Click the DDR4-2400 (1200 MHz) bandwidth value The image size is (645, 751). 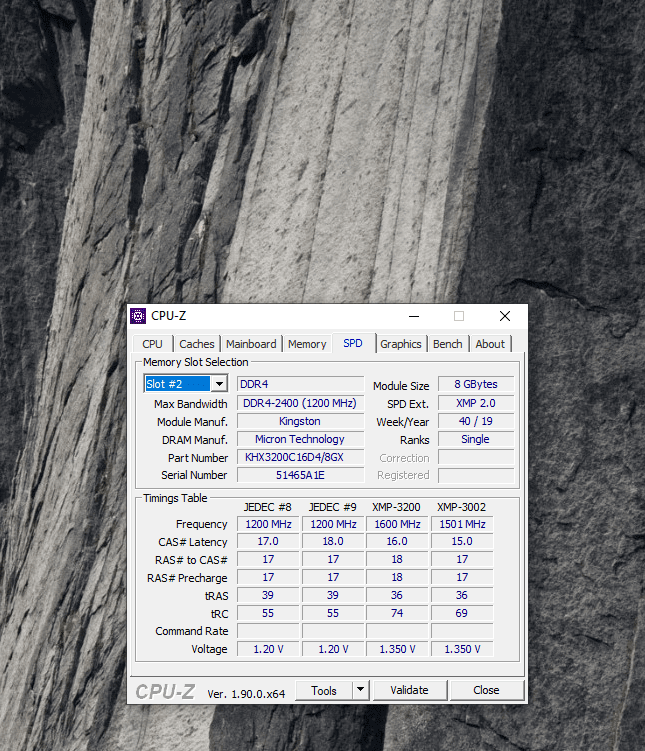coord(300,403)
